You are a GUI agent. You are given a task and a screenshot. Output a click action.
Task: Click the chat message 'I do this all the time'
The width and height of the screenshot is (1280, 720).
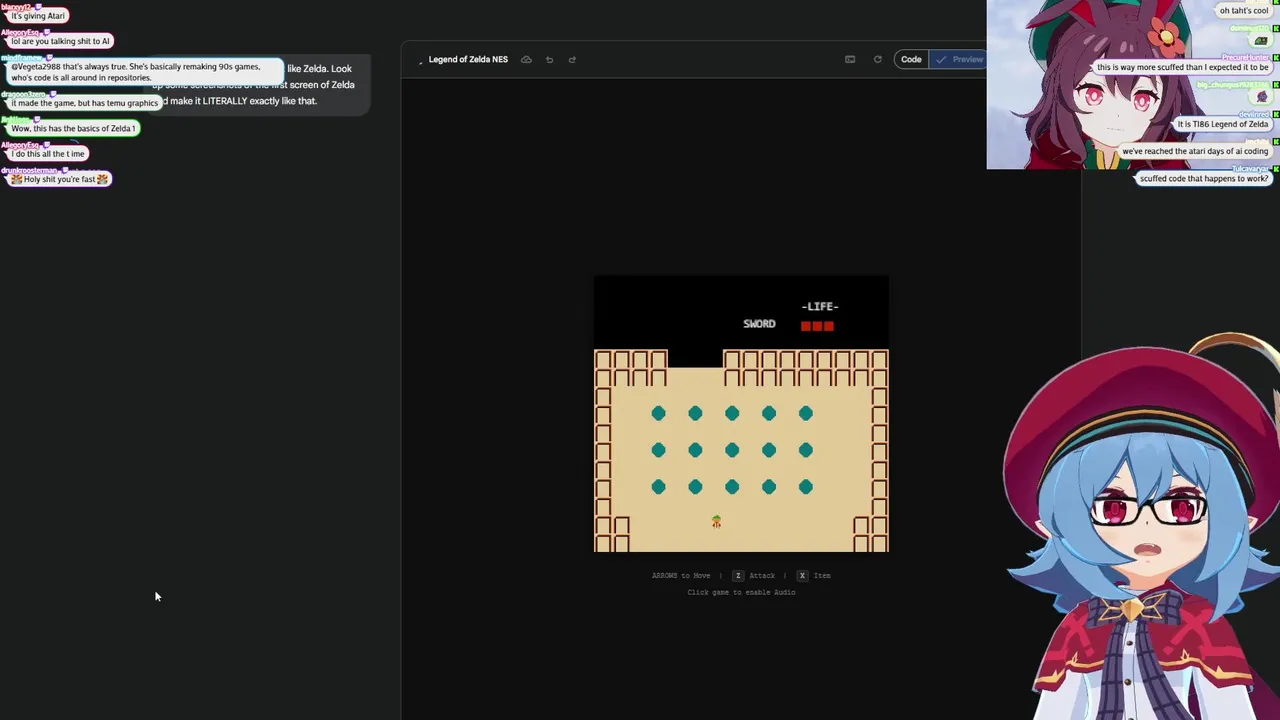pos(48,154)
